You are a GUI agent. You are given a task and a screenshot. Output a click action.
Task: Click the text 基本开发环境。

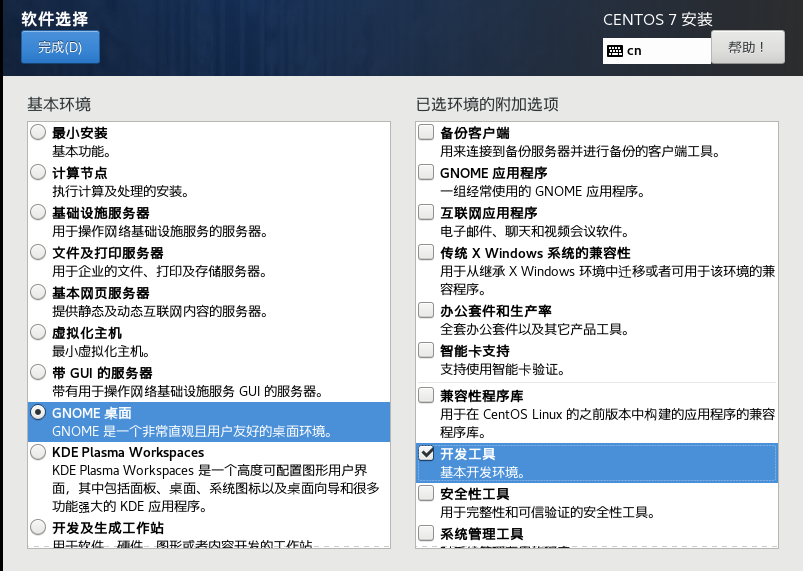click(482, 472)
